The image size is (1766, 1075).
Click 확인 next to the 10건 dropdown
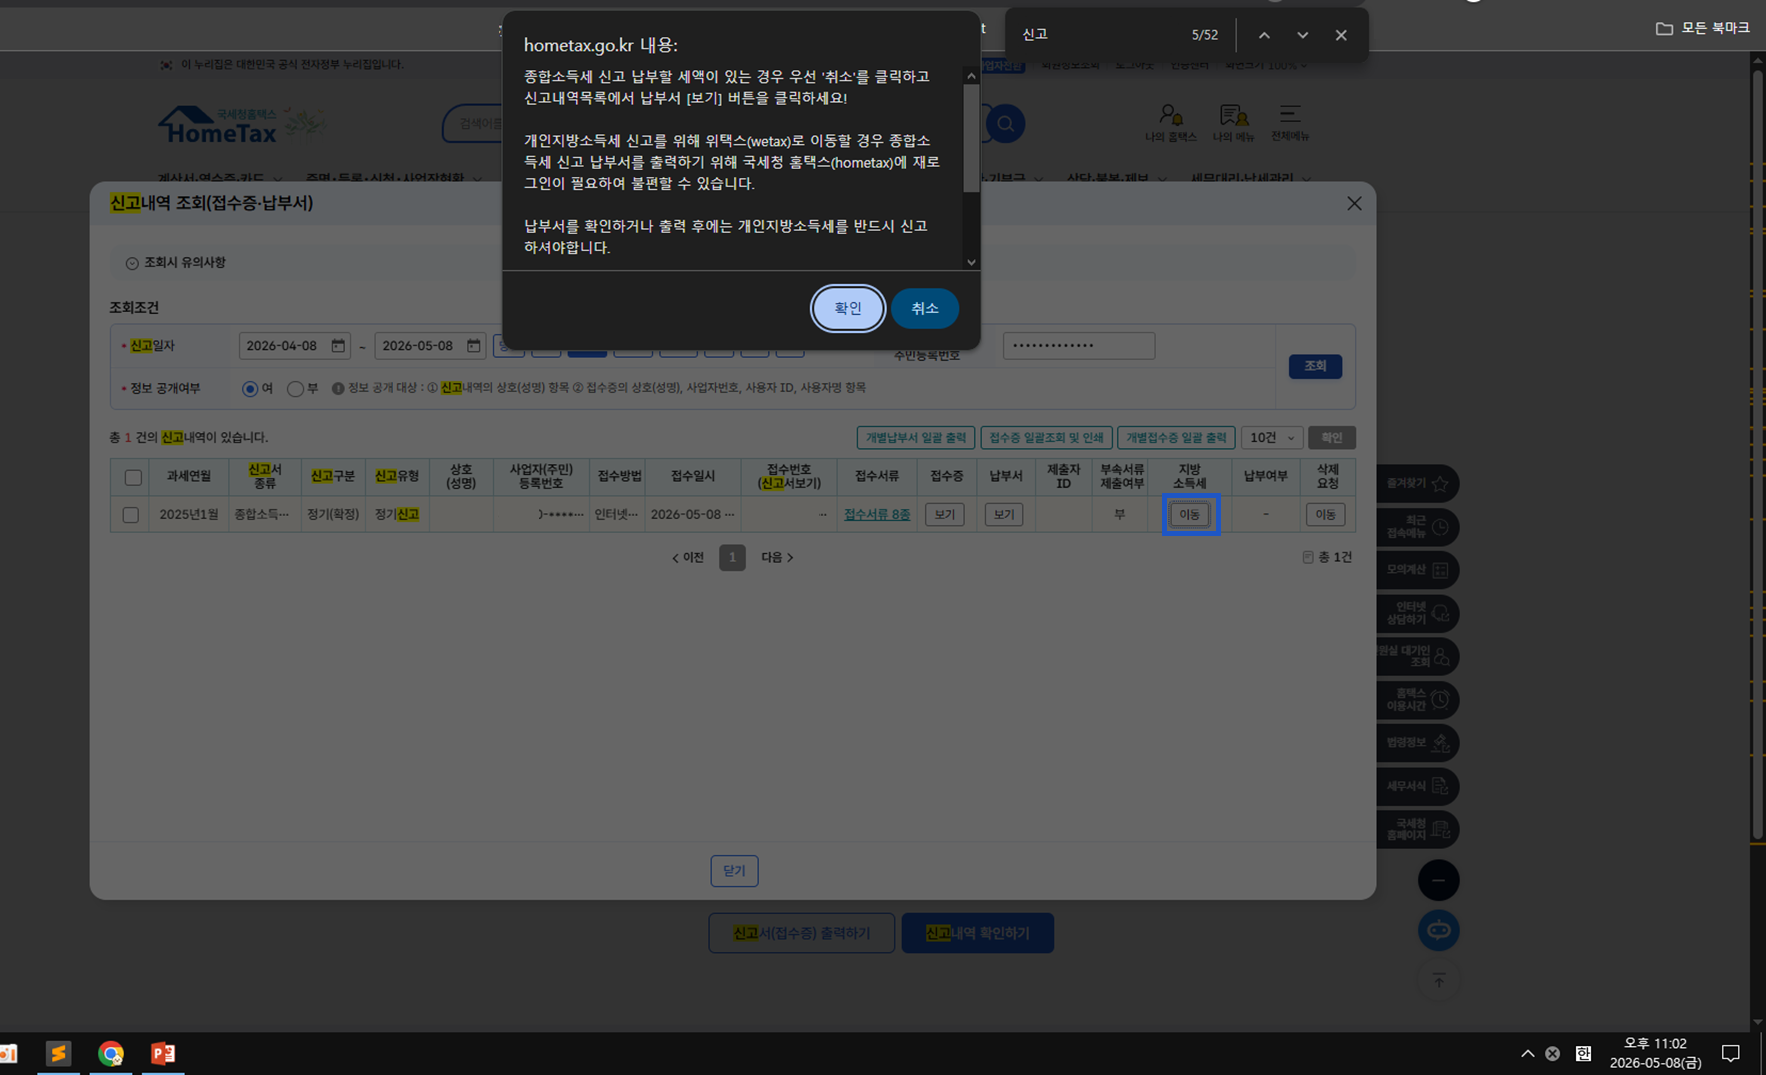[1331, 438]
